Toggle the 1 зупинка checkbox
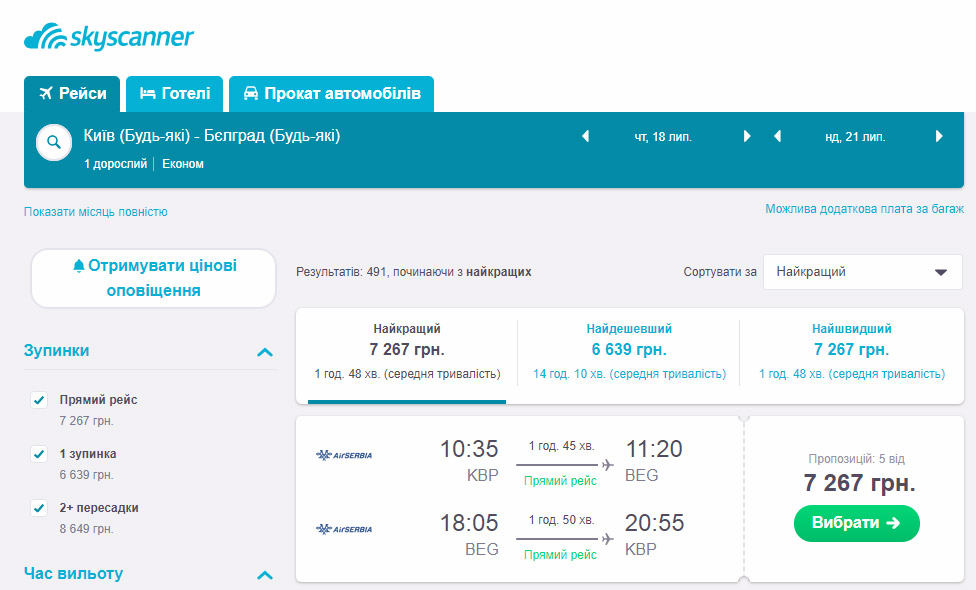Image resolution: width=976 pixels, height=590 pixels. (x=39, y=454)
